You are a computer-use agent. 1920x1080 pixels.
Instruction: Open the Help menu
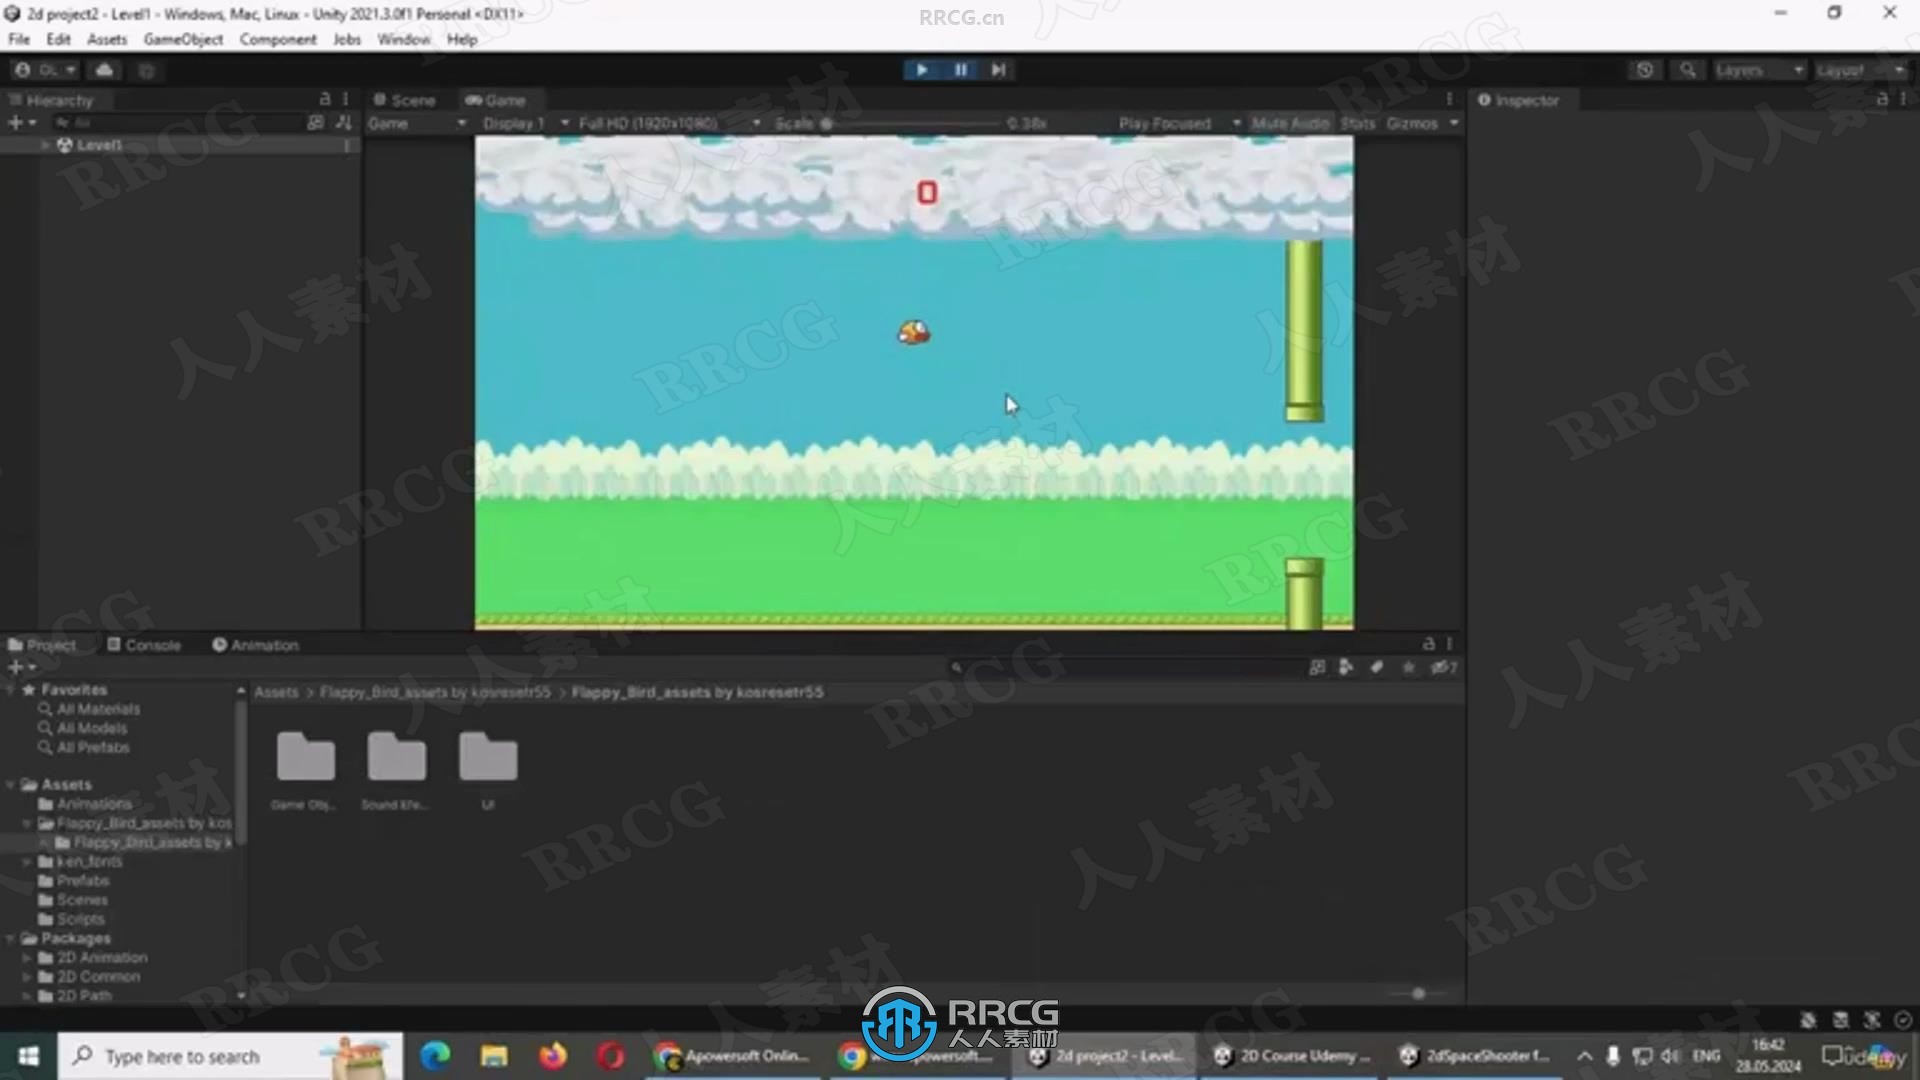(462, 39)
